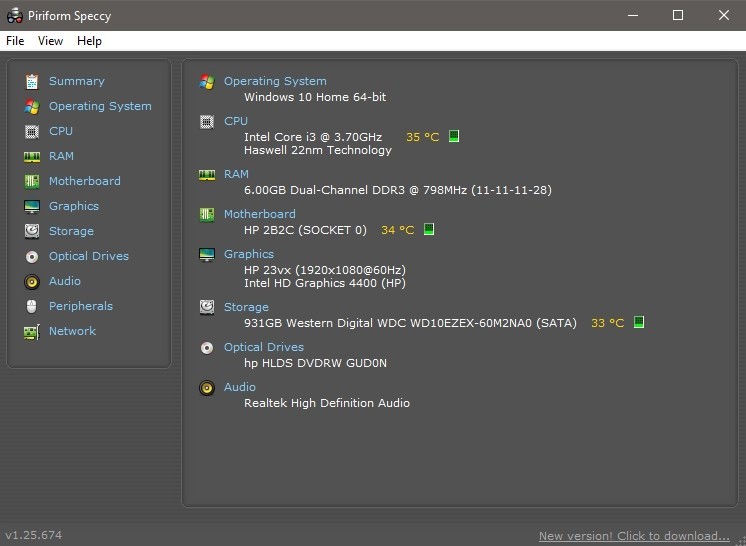Click the Windows 10 Home 64-bit text

(x=315, y=97)
